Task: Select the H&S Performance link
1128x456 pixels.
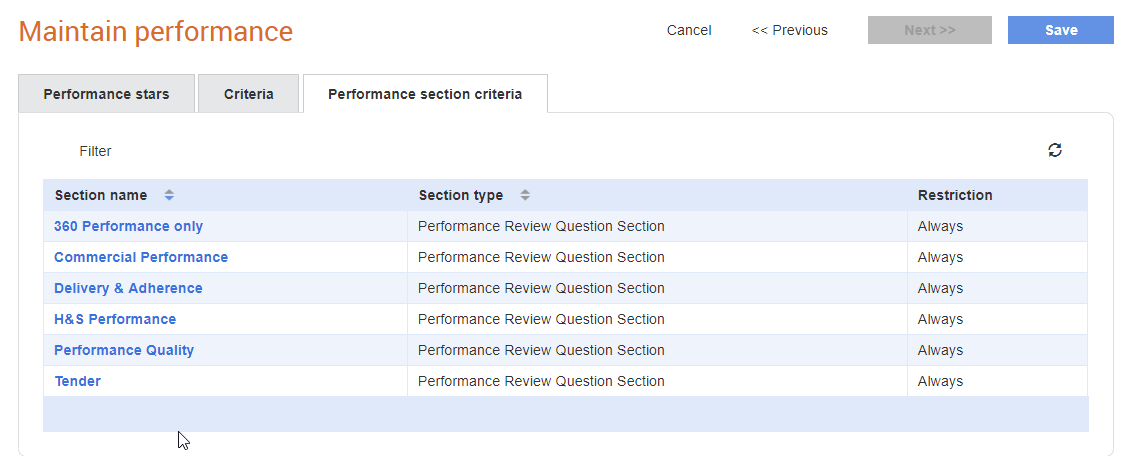Action: click(x=115, y=319)
